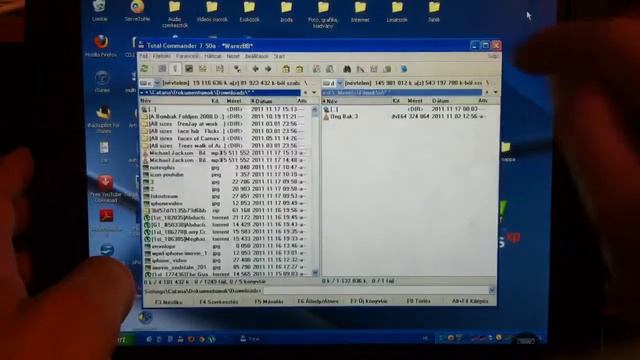Image resolution: width=640 pixels, height=360 pixels.
Task: Click the forward arrow in toolbar
Action: [268, 69]
